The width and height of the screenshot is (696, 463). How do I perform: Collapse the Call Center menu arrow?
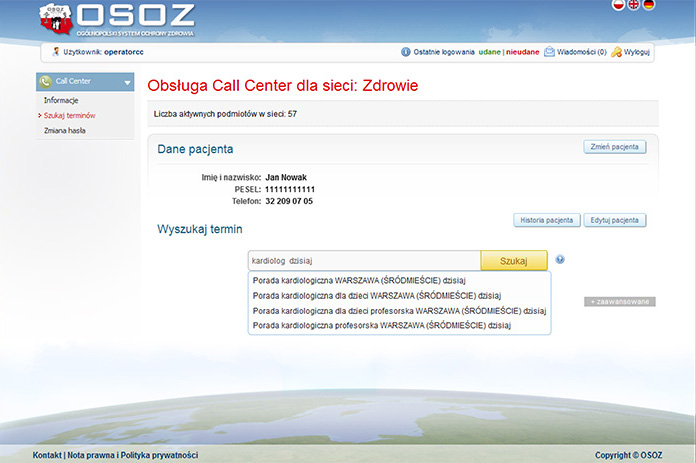pos(127,83)
